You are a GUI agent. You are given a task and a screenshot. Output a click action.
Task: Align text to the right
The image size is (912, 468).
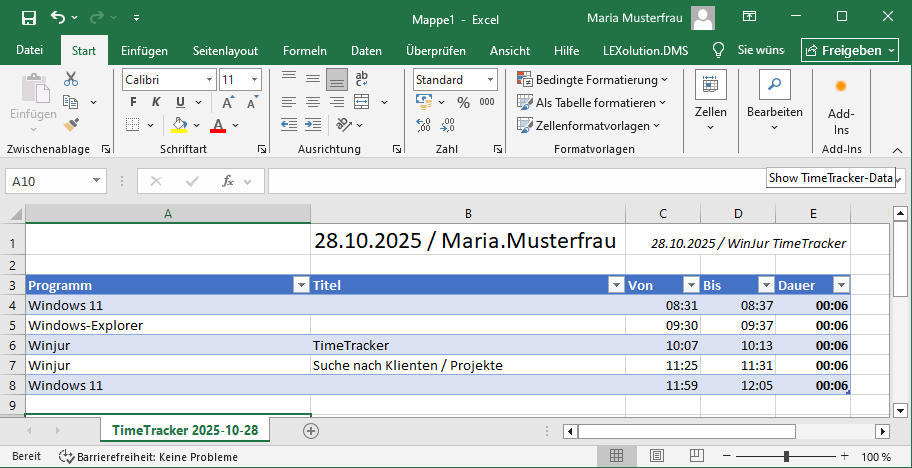pyautogui.click(x=337, y=102)
